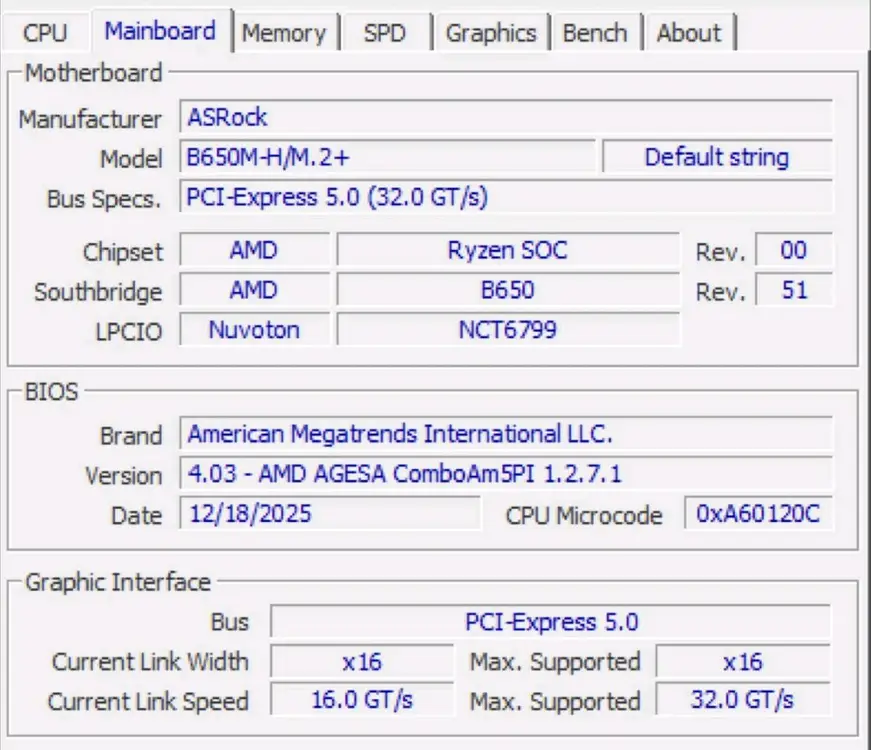Screen dimensions: 871x750
Task: Click the BIOS group heading
Action: click(x=52, y=392)
